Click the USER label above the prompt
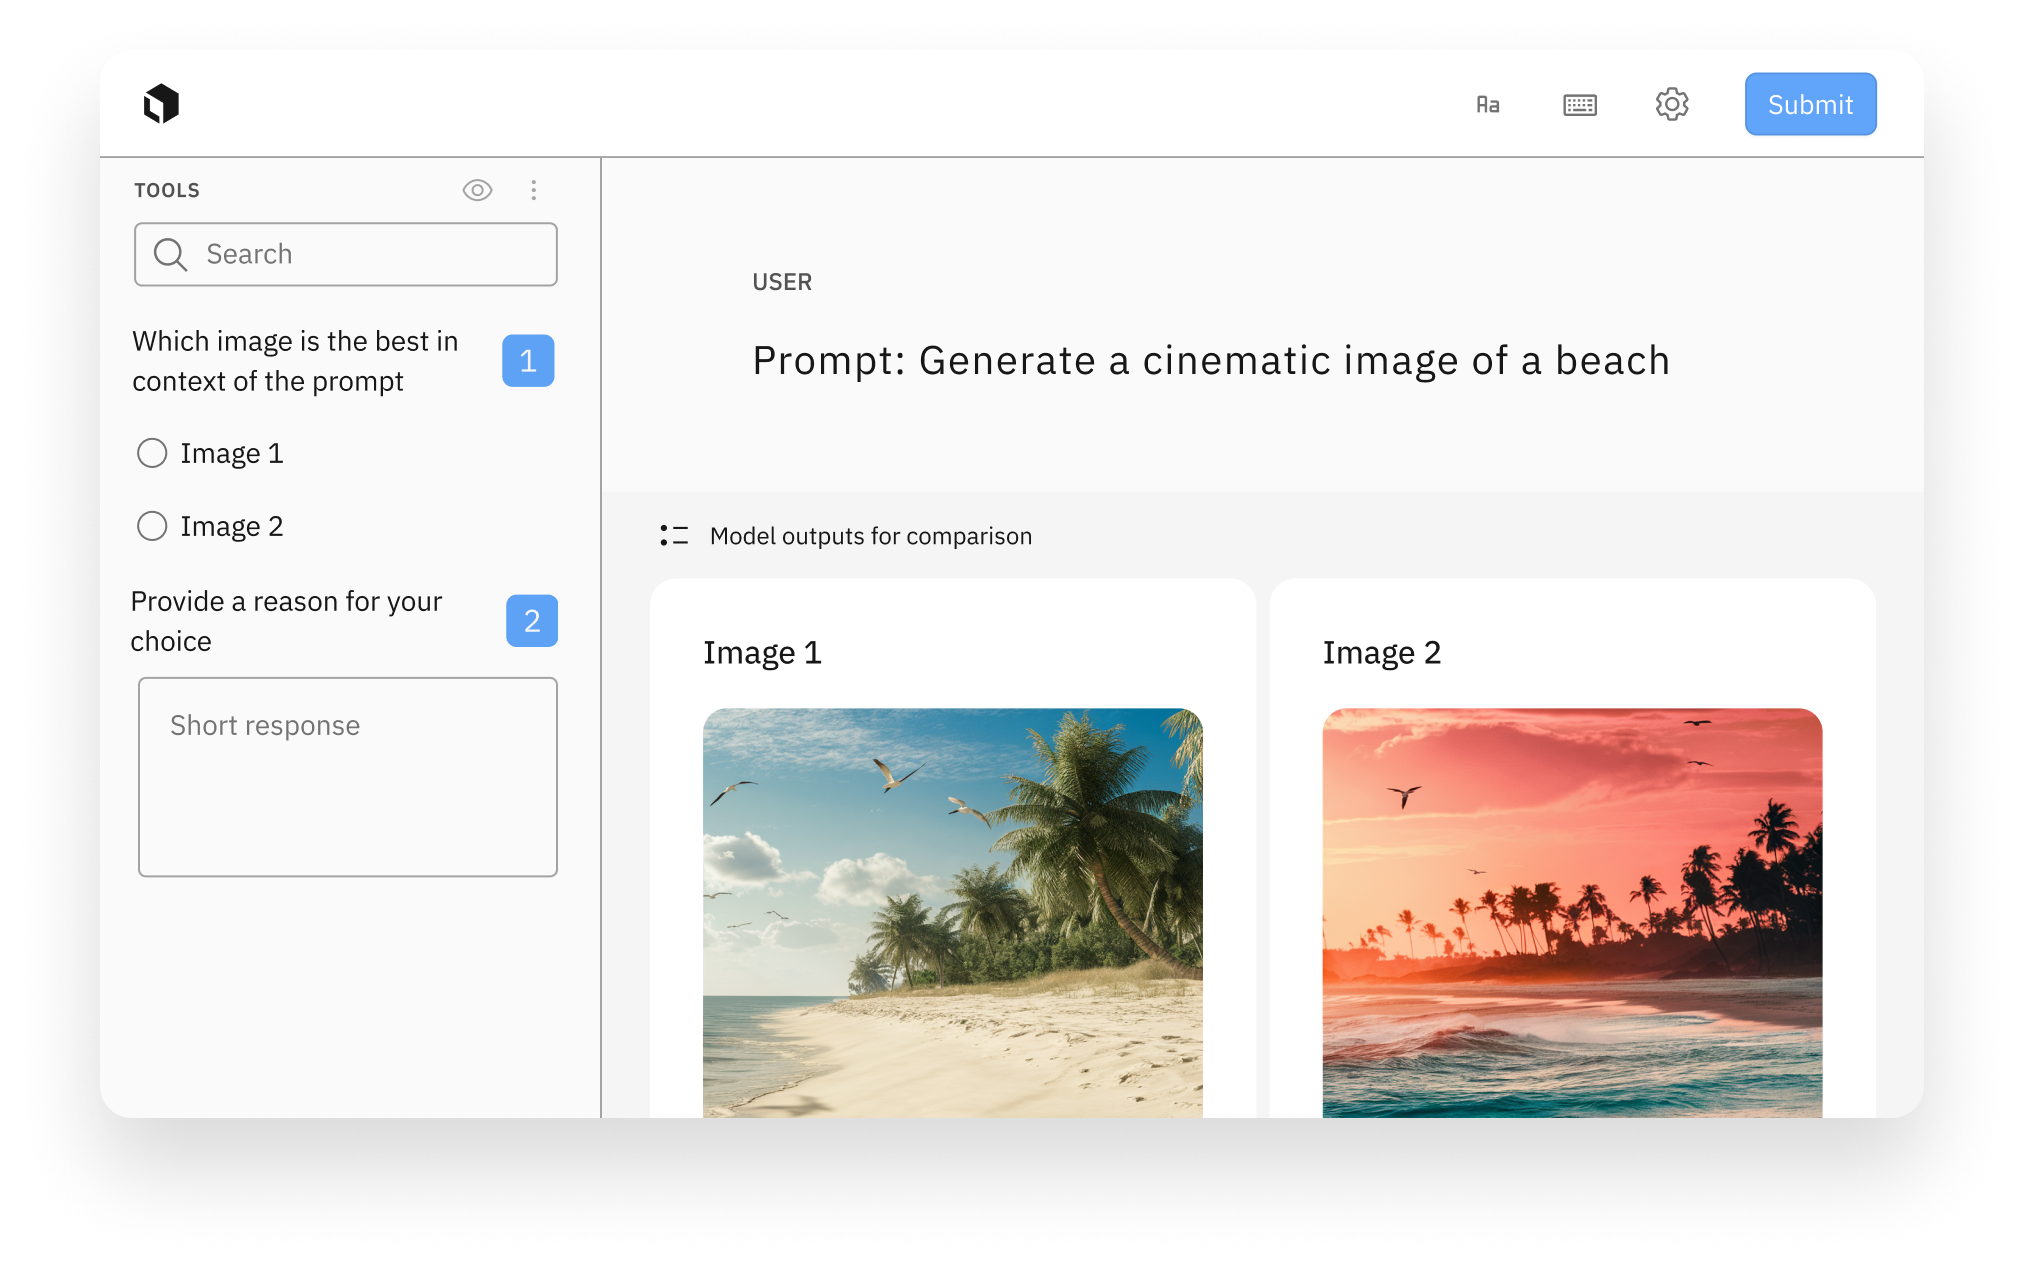The height and width of the screenshot is (1268, 2024). [782, 282]
